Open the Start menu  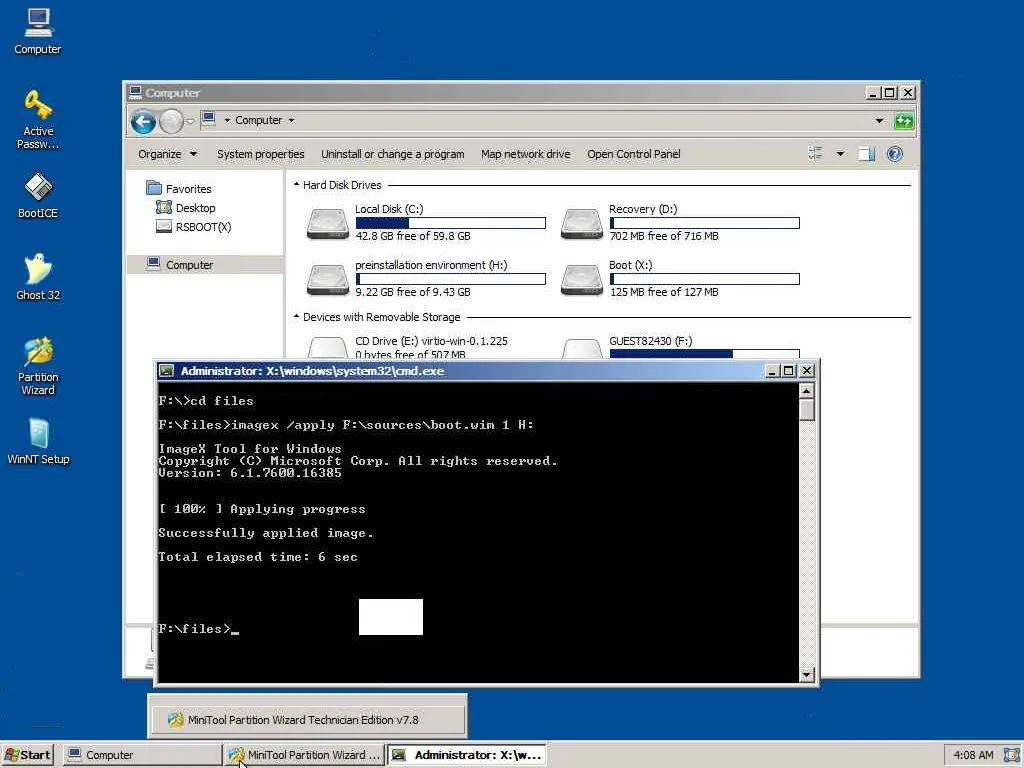click(x=27, y=755)
